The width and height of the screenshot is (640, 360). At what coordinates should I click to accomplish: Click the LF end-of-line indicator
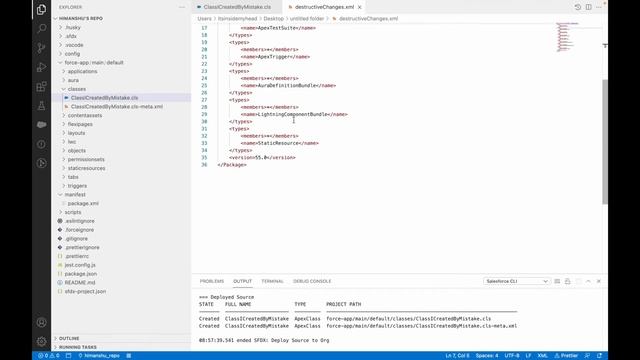pyautogui.click(x=528, y=356)
